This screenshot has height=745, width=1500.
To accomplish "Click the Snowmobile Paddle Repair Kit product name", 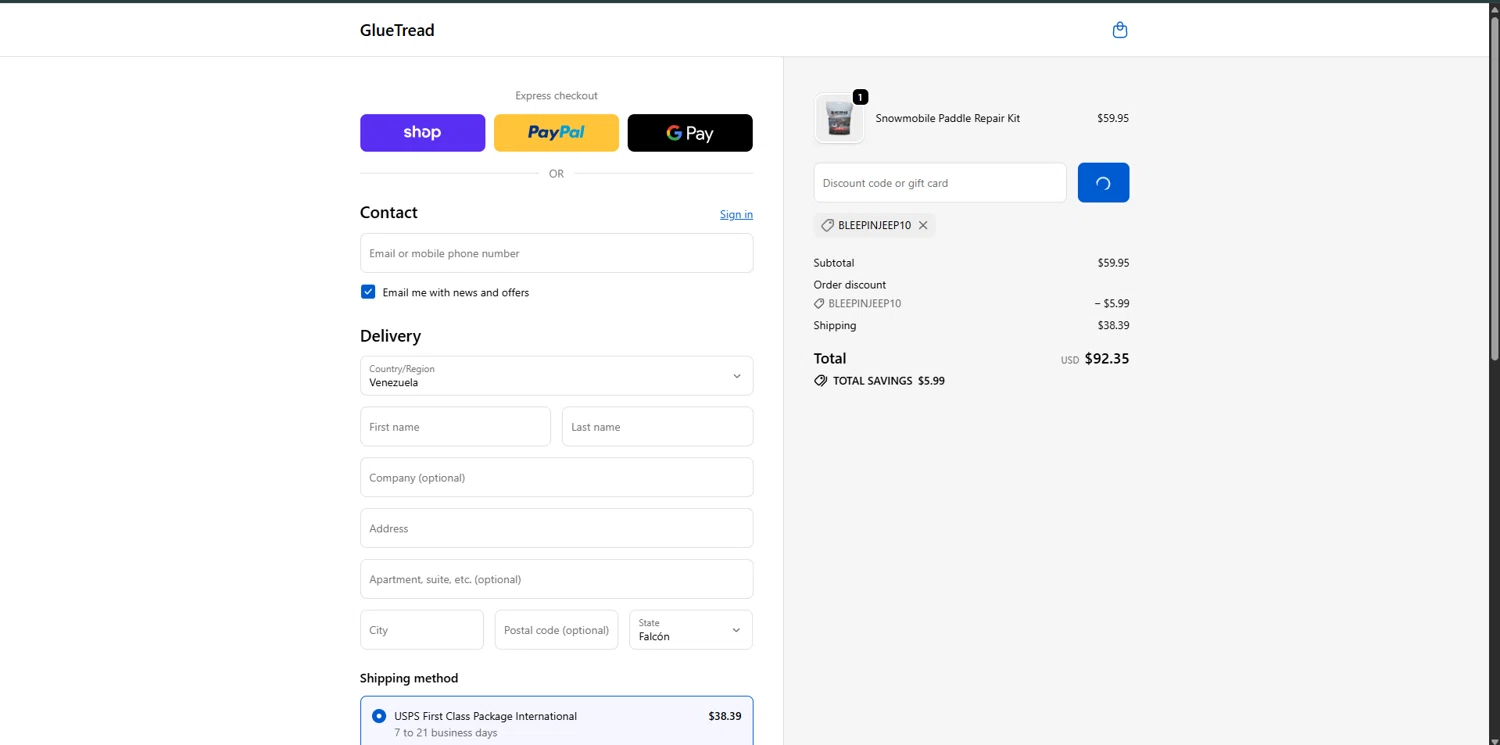I will tap(948, 118).
